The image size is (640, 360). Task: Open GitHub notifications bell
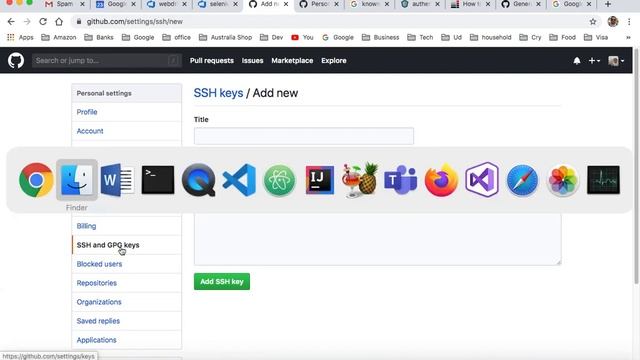pyautogui.click(x=577, y=61)
